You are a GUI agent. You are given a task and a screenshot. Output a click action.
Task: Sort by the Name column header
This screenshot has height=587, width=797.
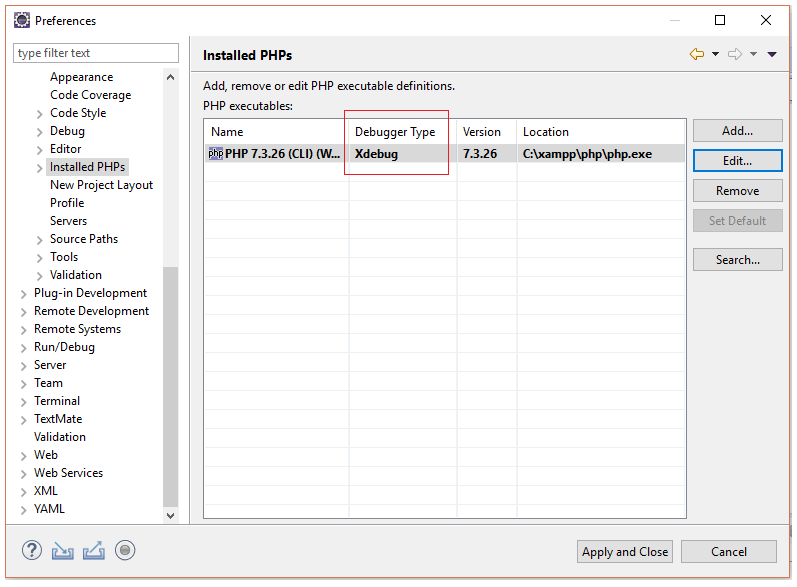pyautogui.click(x=277, y=132)
